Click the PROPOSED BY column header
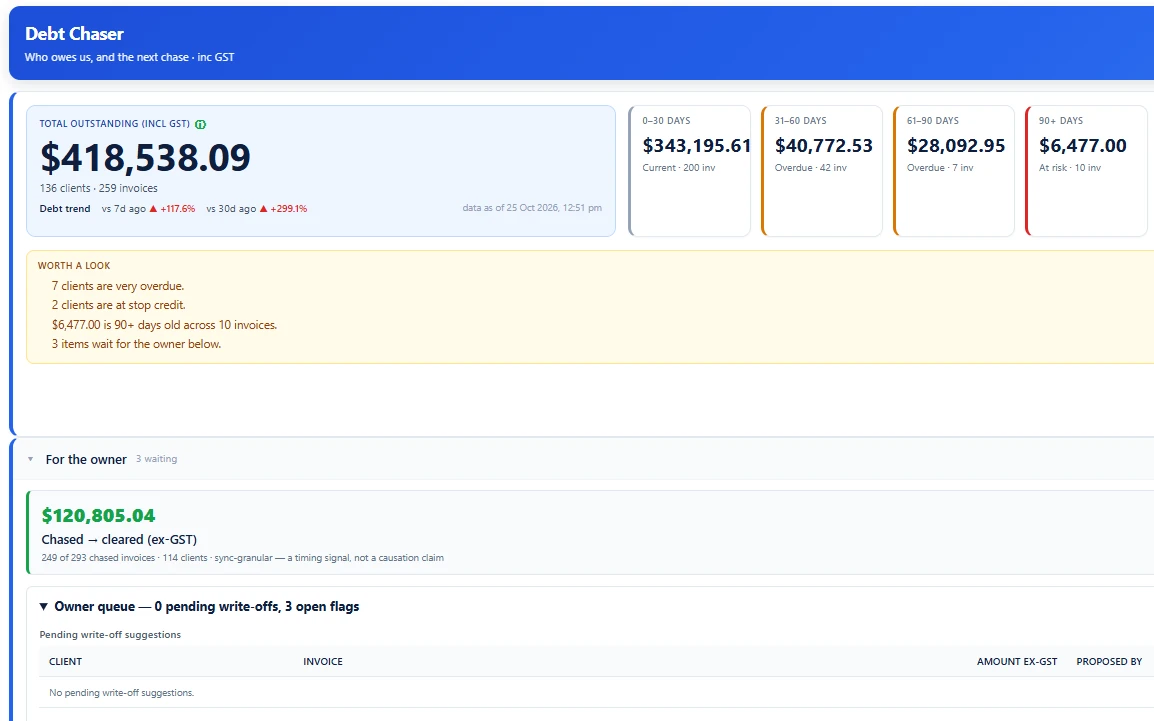 pos(1109,661)
